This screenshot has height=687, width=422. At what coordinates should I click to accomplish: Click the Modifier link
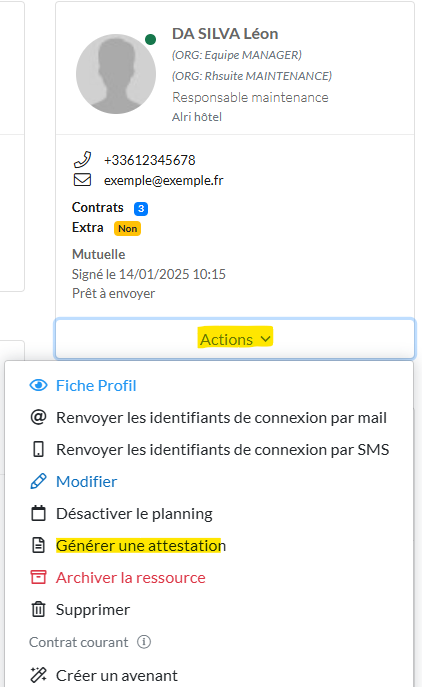coord(86,482)
